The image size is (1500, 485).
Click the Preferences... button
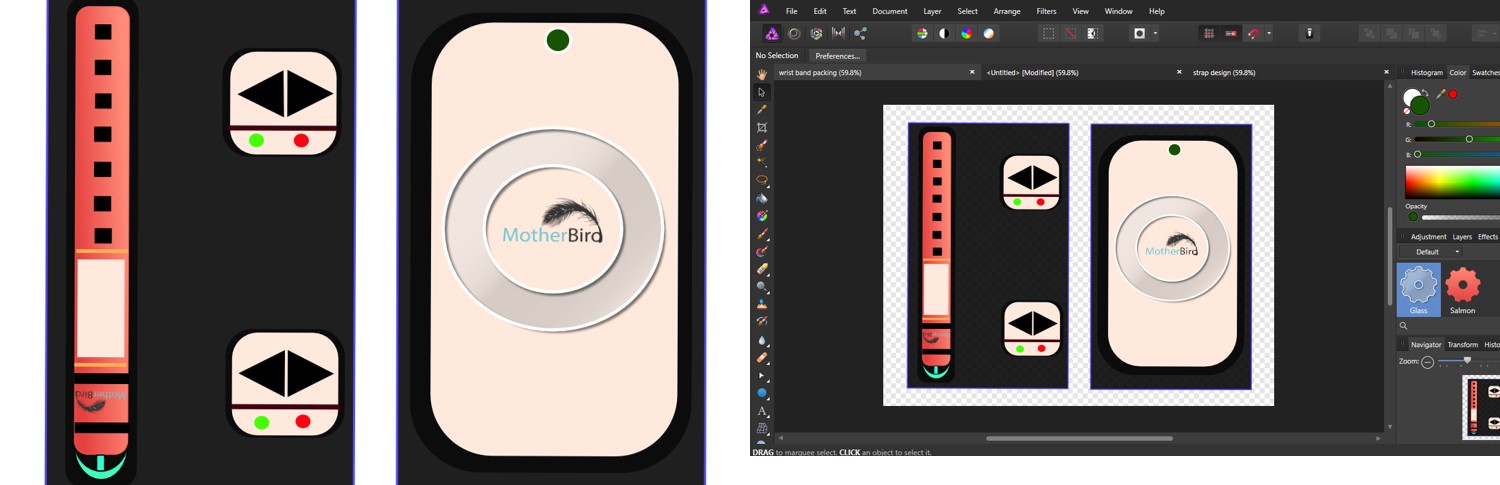837,56
